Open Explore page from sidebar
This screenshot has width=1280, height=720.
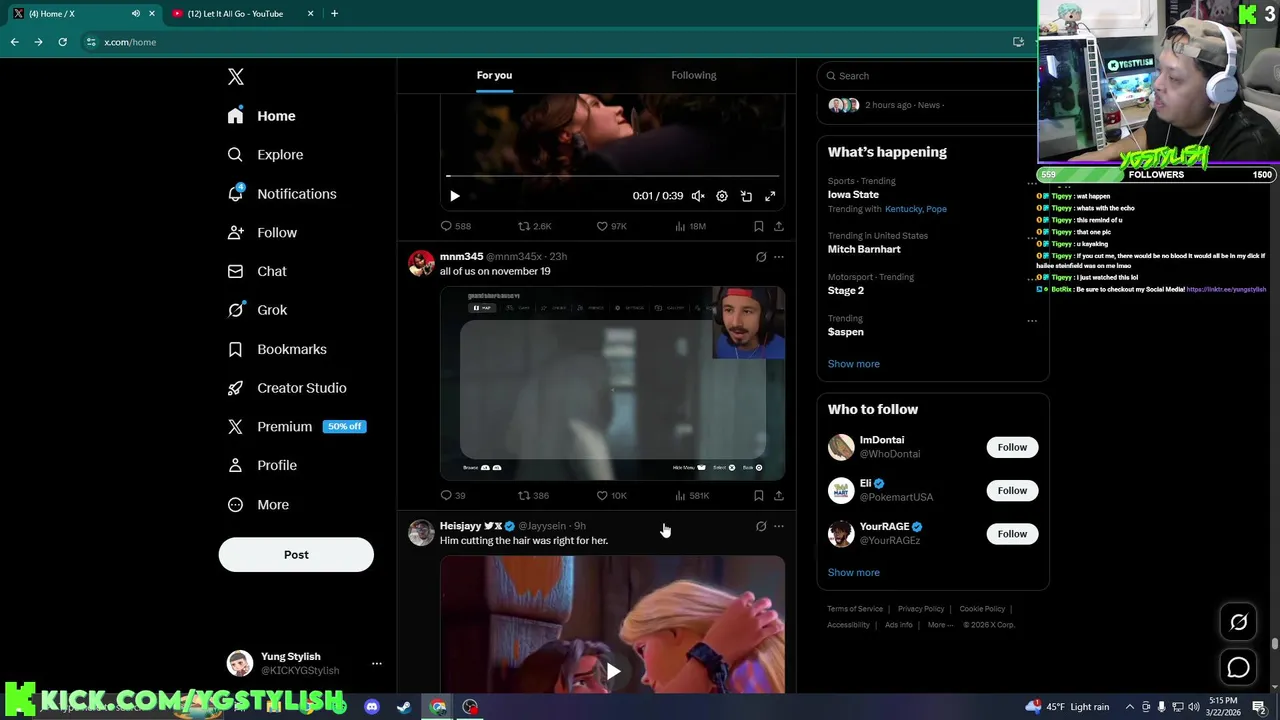pyautogui.click(x=265, y=155)
